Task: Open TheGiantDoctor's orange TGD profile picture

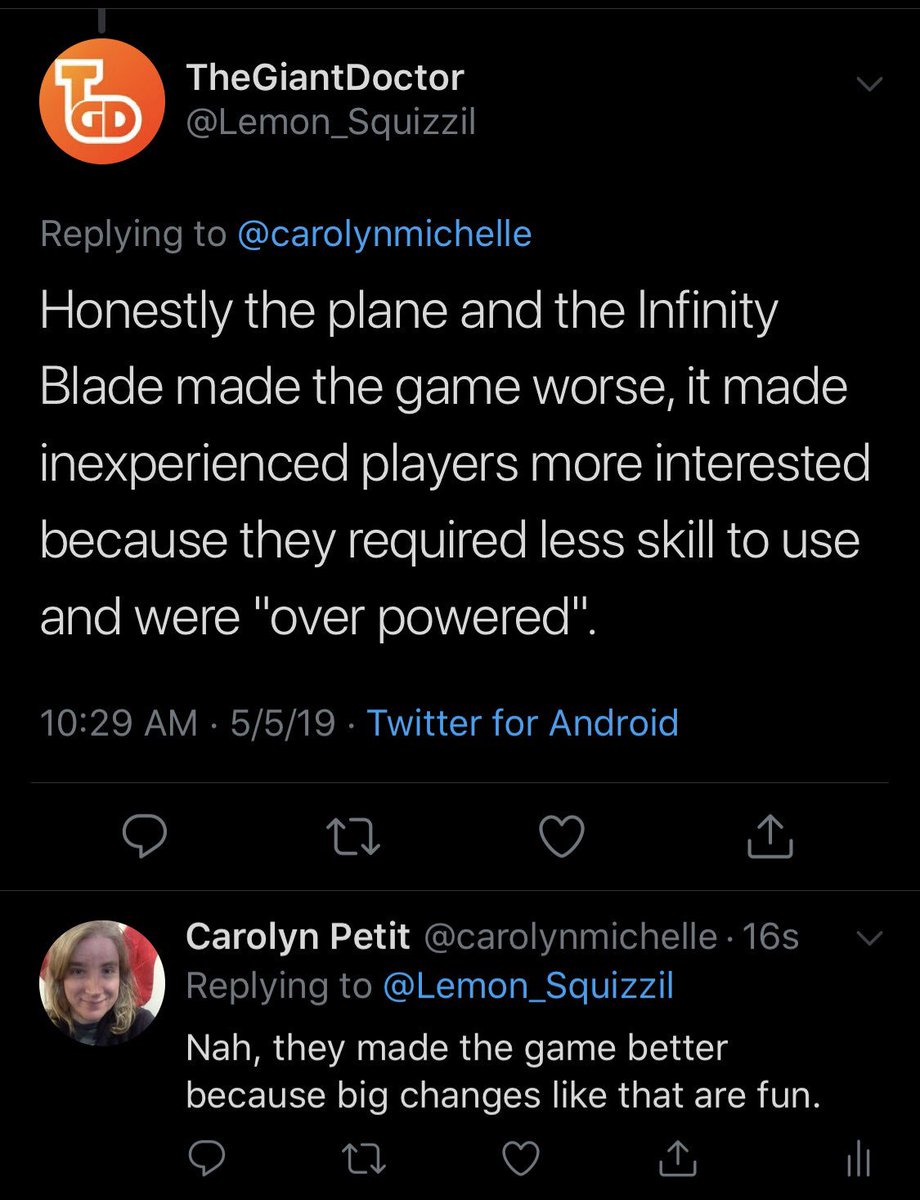Action: point(101,99)
